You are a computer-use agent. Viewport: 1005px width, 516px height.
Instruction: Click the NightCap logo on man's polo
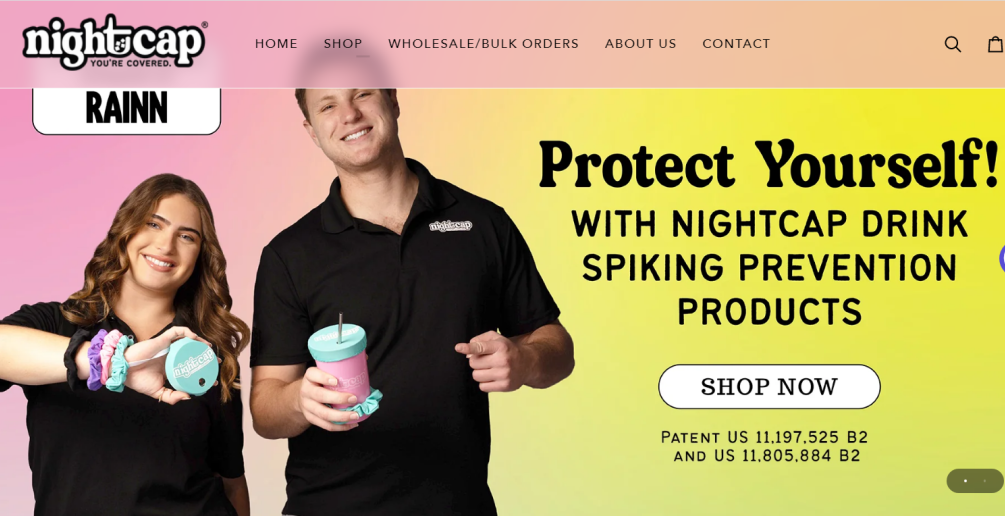pos(451,226)
